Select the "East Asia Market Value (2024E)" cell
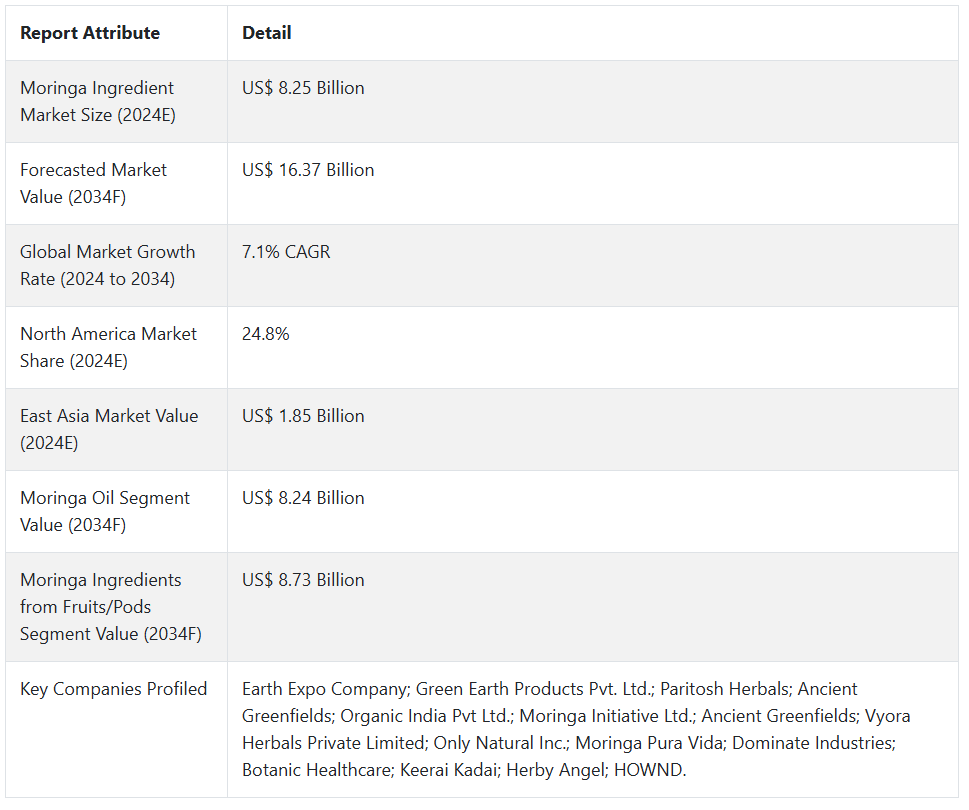Screen dimensions: 969x810 click(109, 429)
